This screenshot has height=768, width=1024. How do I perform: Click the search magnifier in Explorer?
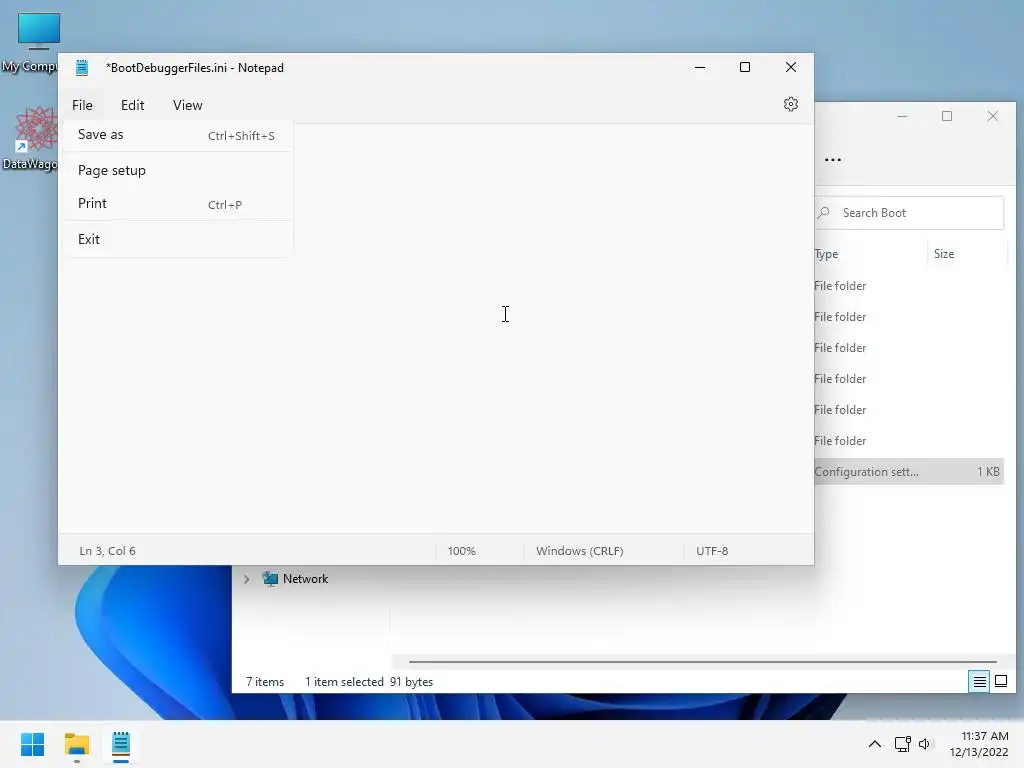point(824,213)
